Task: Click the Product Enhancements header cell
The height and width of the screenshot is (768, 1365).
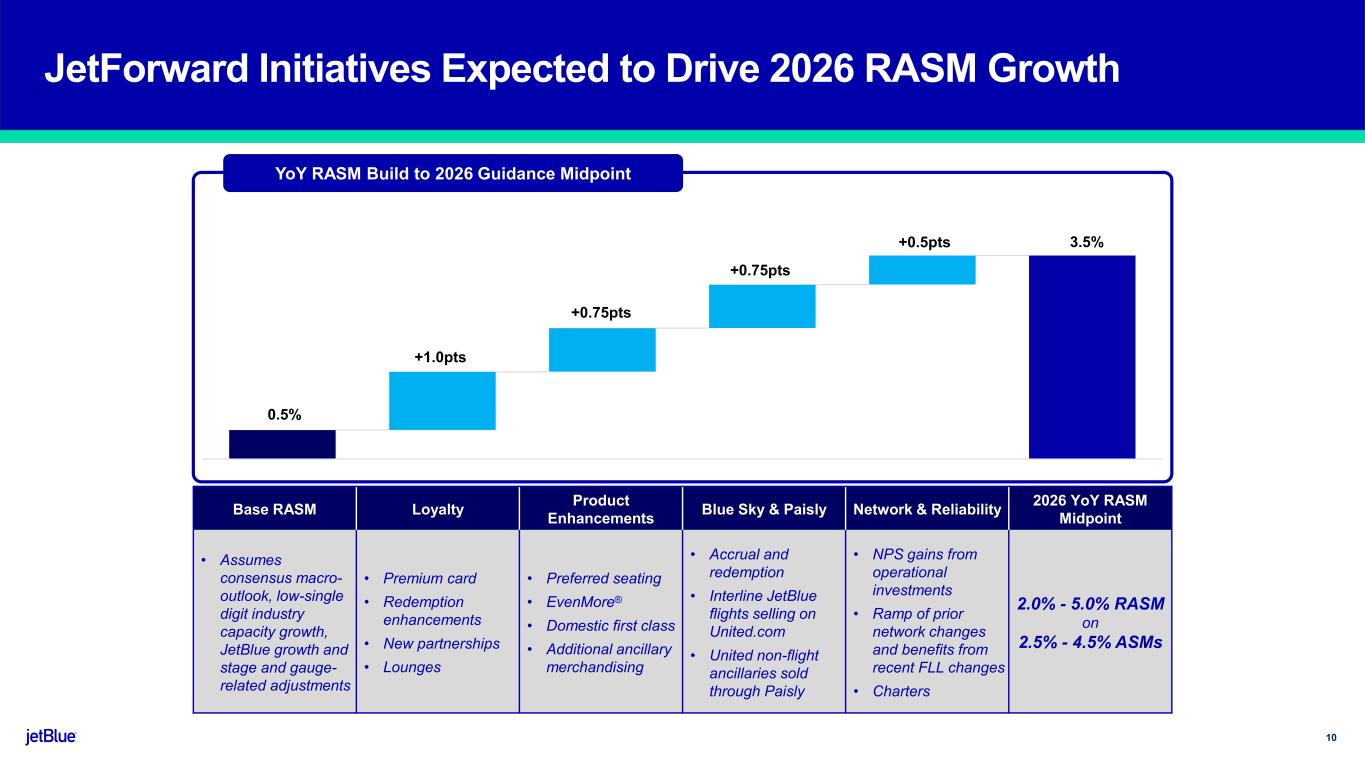Action: point(600,509)
